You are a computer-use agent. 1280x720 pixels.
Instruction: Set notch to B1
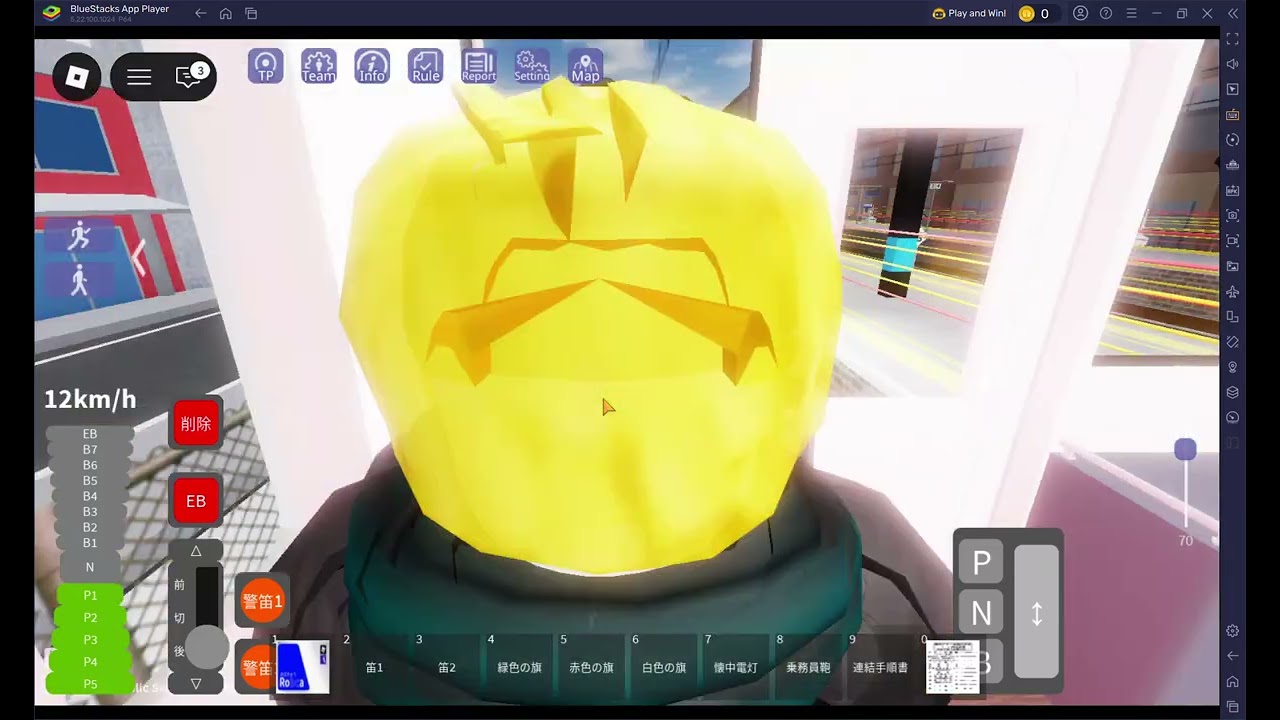pos(90,543)
